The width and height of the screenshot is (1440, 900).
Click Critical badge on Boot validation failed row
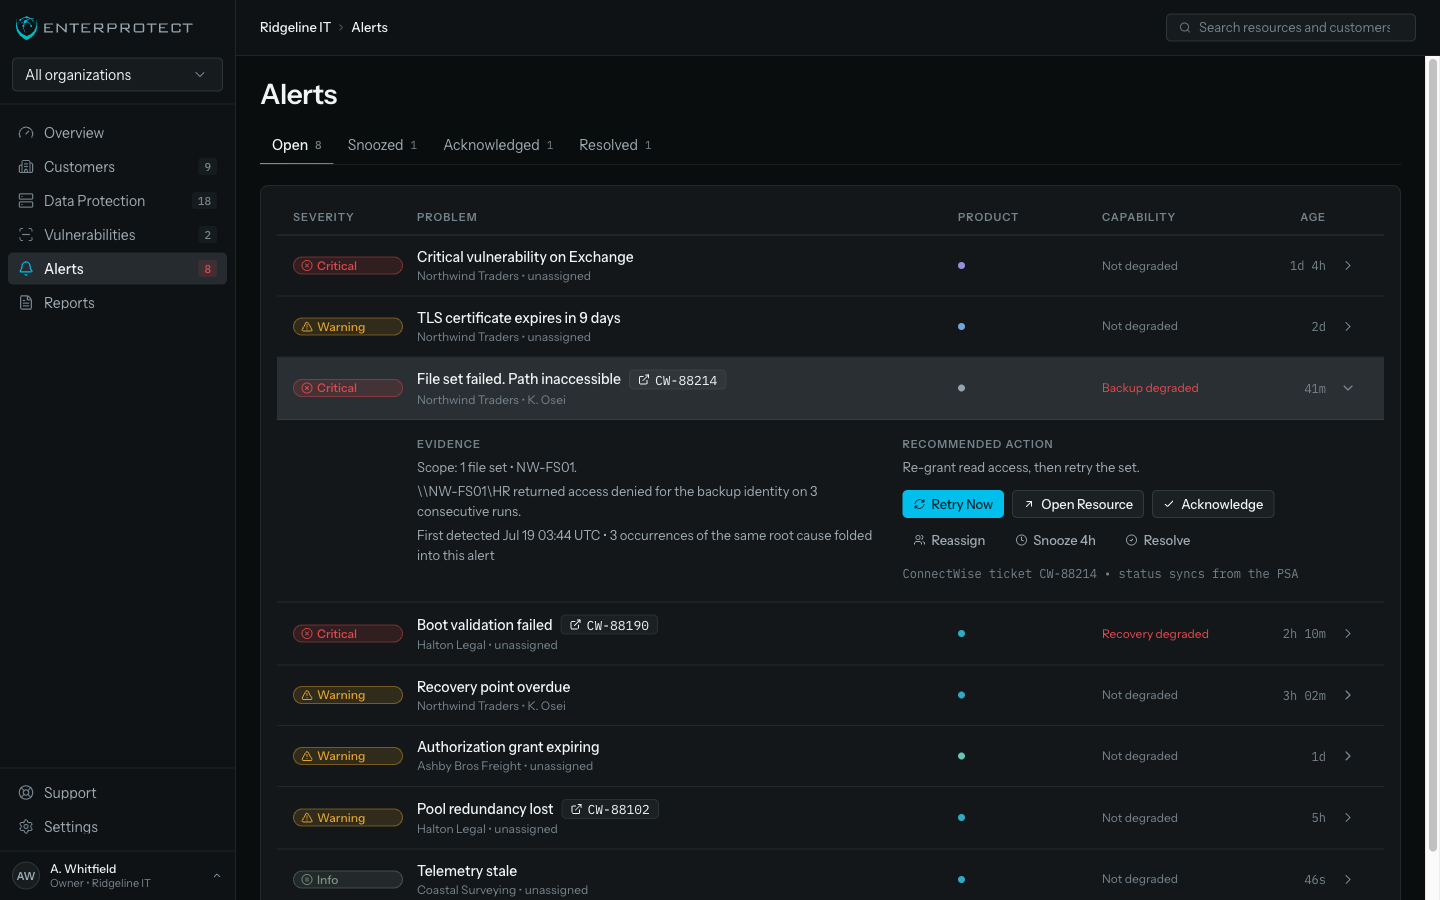coord(348,634)
